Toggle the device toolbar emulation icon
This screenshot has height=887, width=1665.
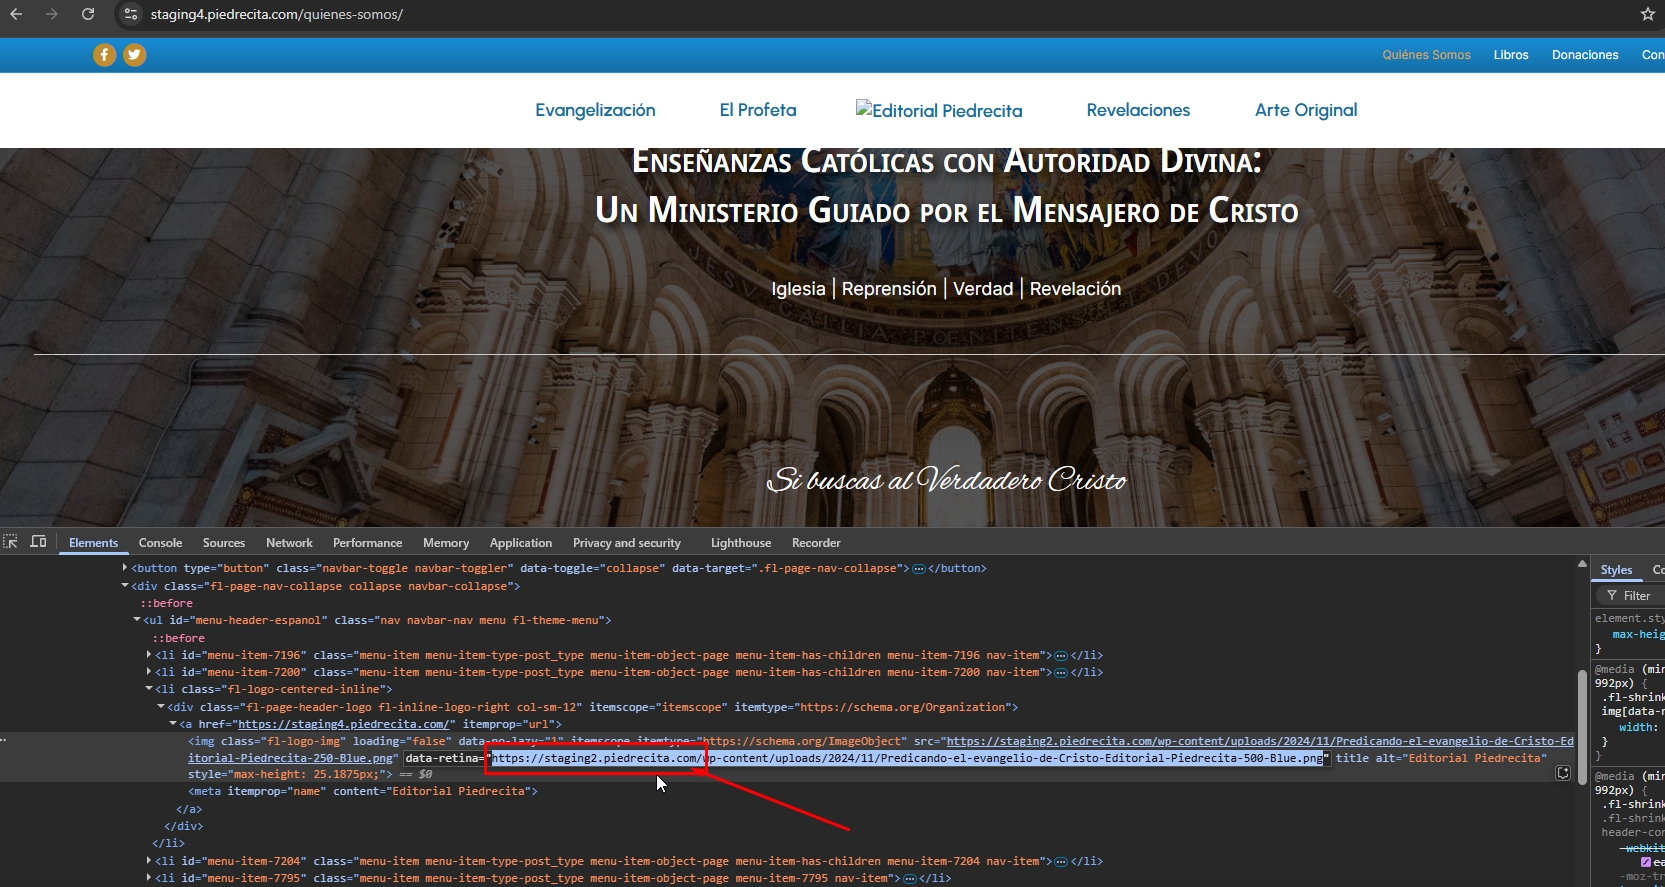[x=39, y=542]
